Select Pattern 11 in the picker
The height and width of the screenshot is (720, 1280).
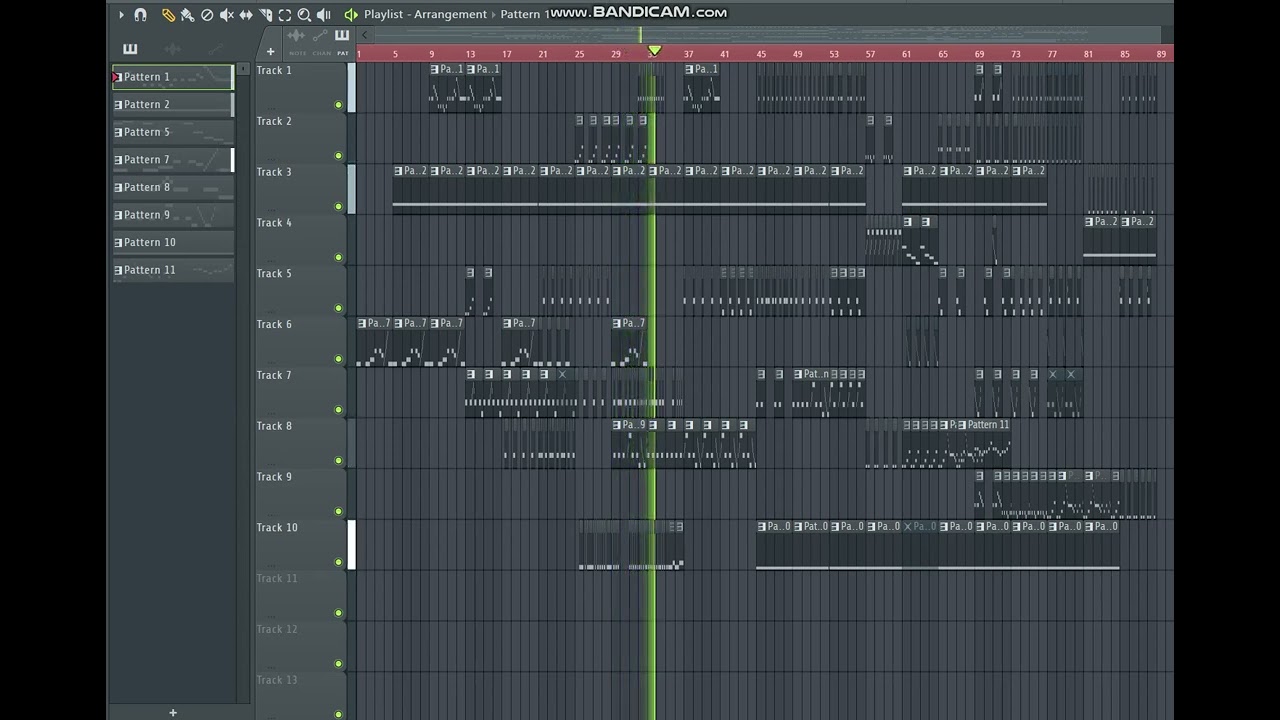tap(173, 270)
